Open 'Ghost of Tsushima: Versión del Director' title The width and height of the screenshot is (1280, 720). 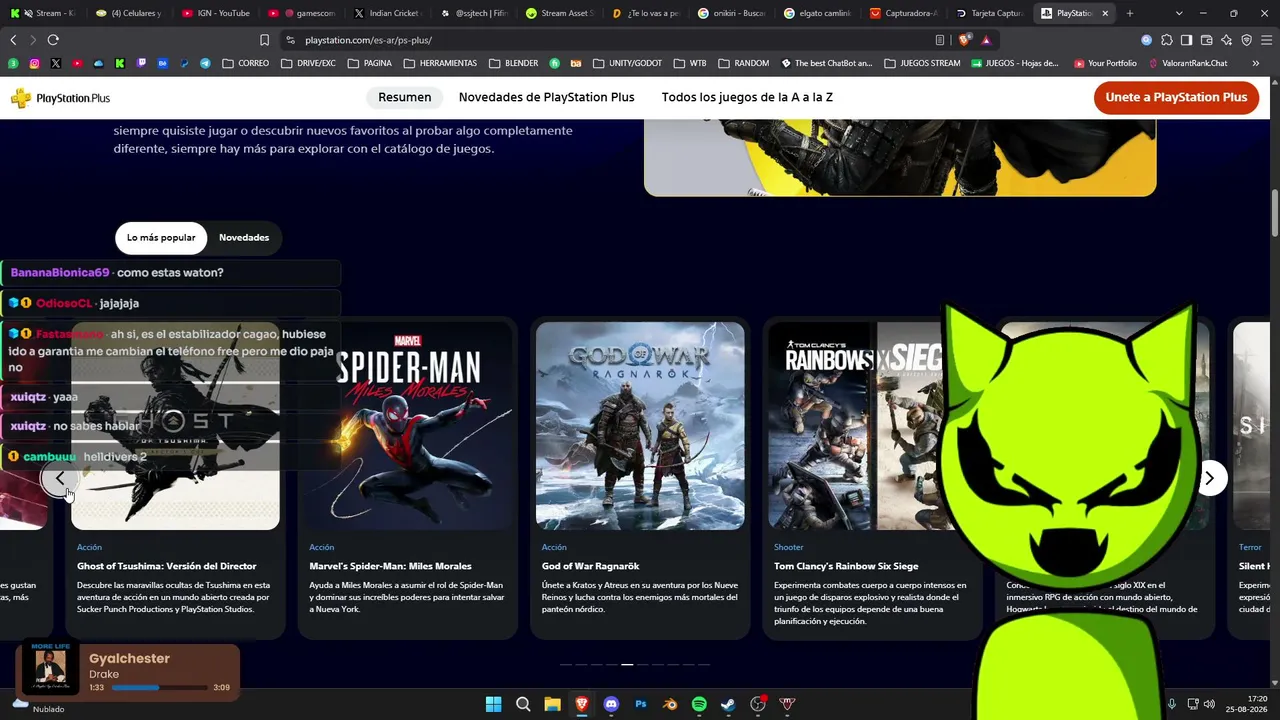click(x=167, y=566)
